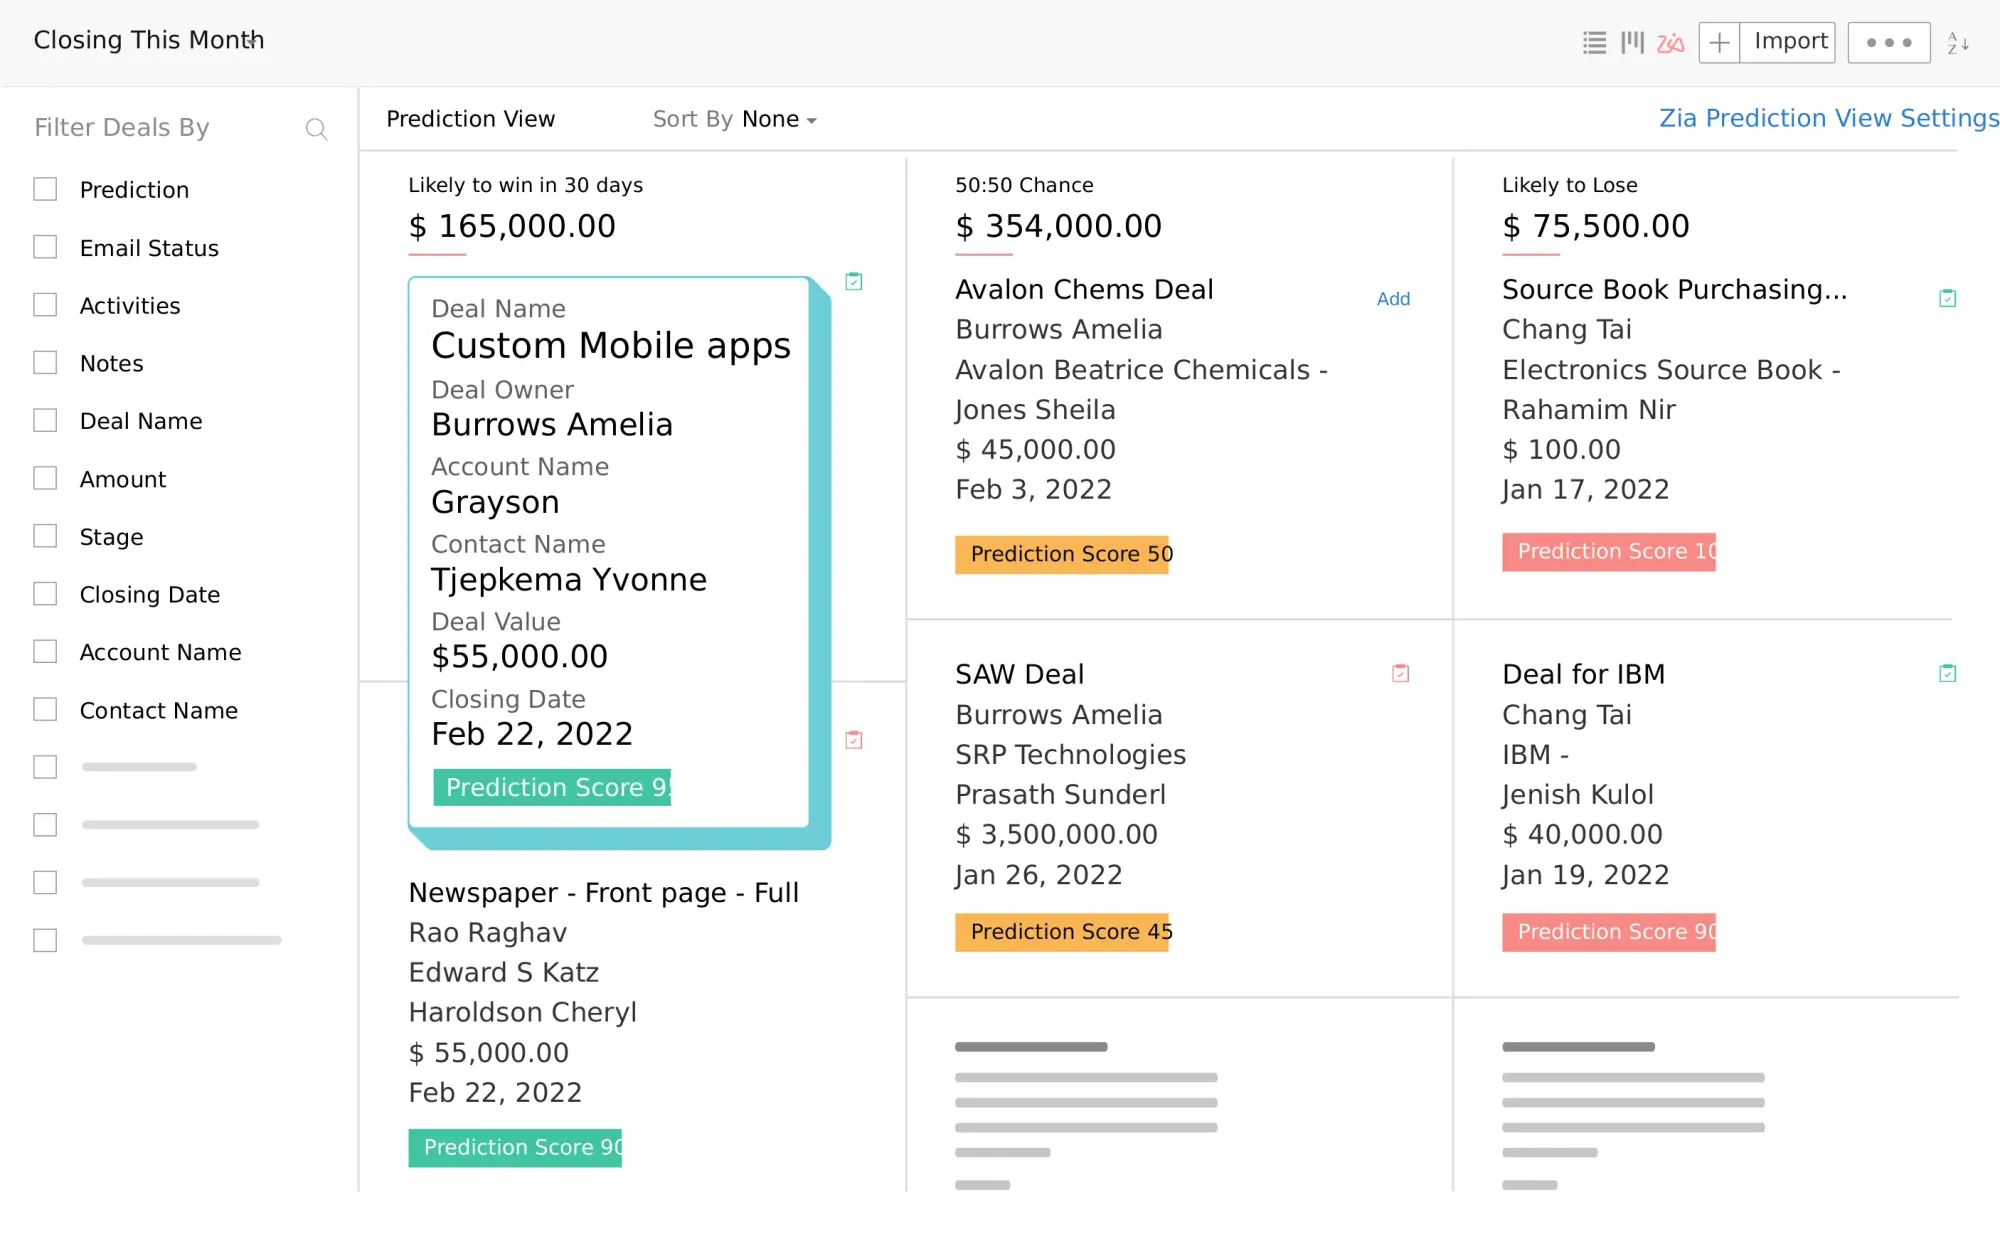The height and width of the screenshot is (1247, 2000).
Task: Click Add link on Avalon Chems Deal
Action: point(1393,299)
